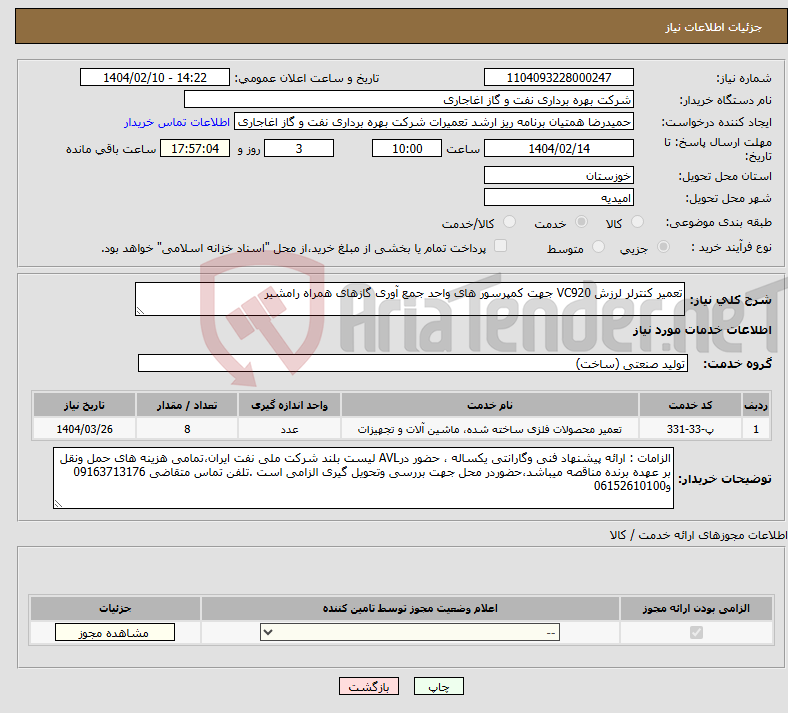The width and height of the screenshot is (788, 713).
Task: Click the remaining days field showing 3
Action: (299, 148)
